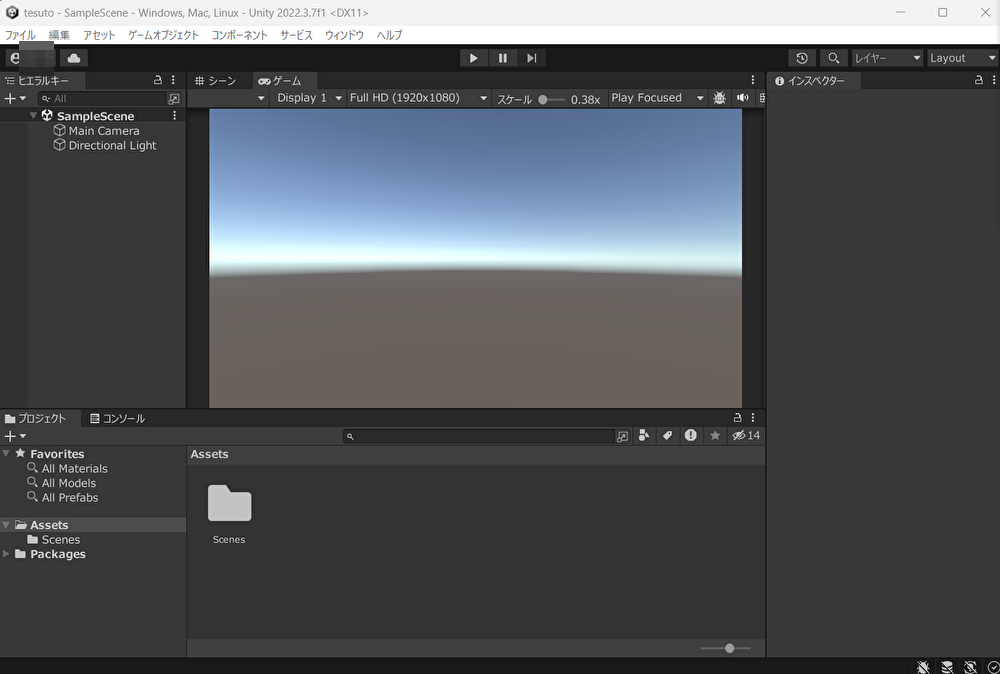Open the サービス menu
Viewport: 1000px width, 674px height.
click(297, 35)
